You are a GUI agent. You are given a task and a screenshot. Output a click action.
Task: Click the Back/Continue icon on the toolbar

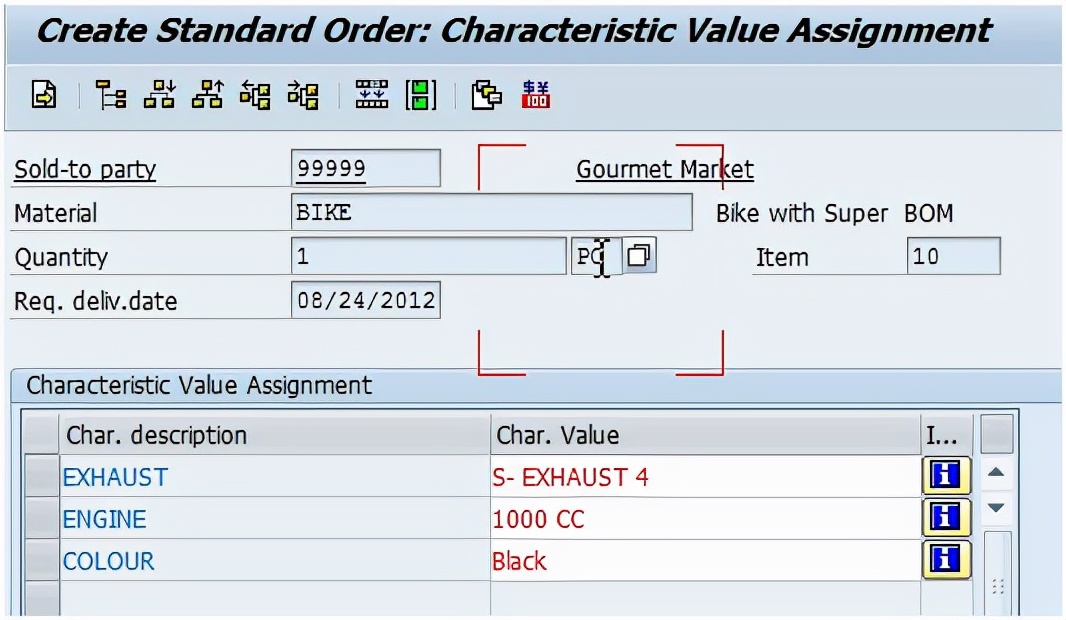(45, 96)
